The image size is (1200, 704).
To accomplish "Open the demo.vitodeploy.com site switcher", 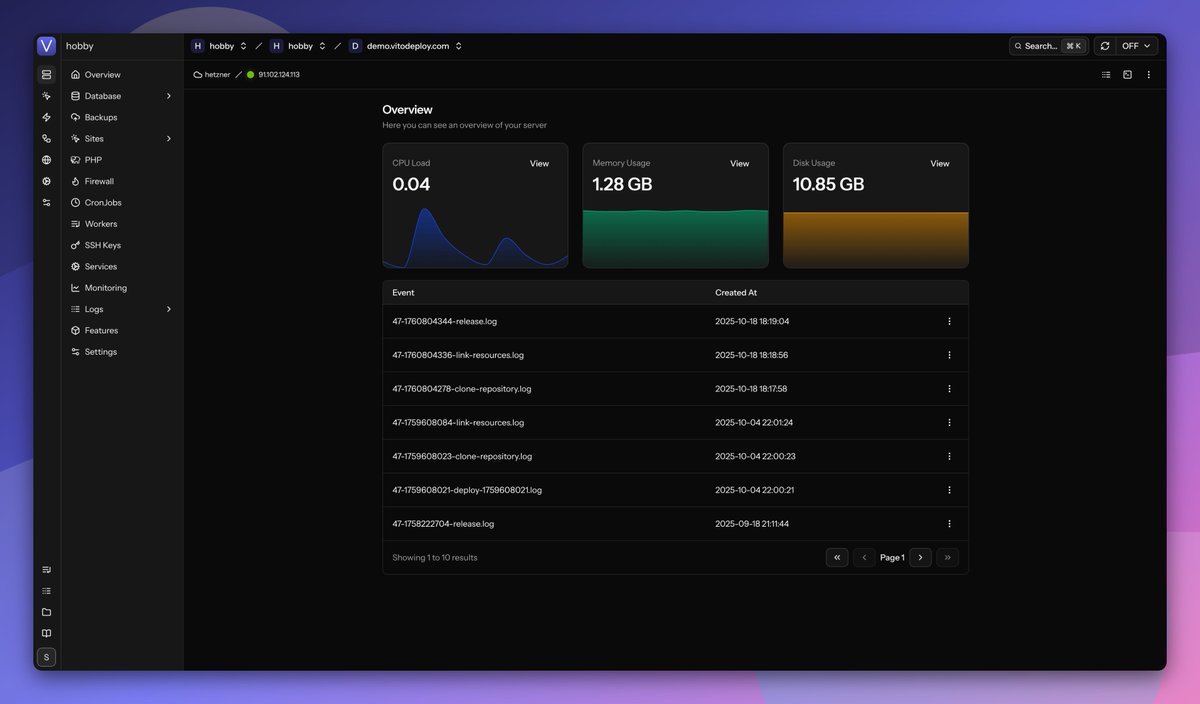I will point(406,46).
